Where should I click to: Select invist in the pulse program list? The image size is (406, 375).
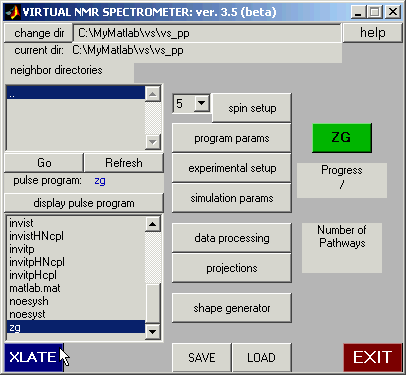point(76,223)
